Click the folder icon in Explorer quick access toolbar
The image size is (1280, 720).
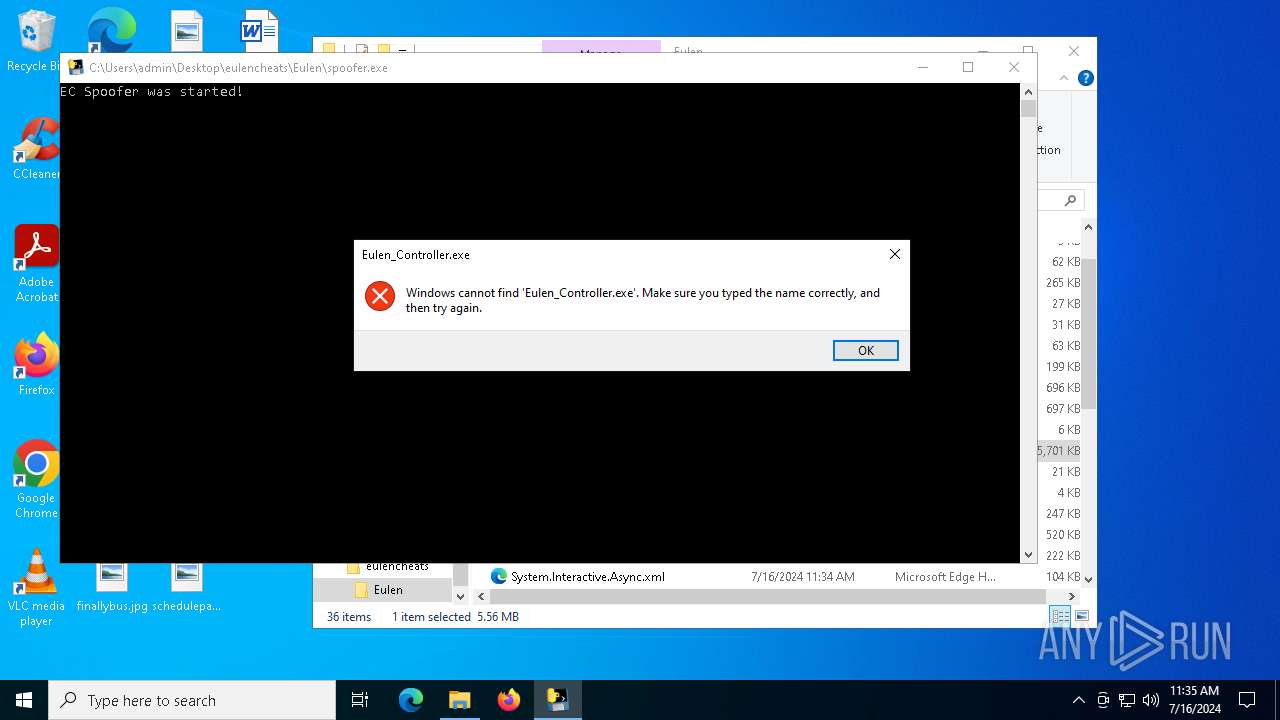(383, 47)
